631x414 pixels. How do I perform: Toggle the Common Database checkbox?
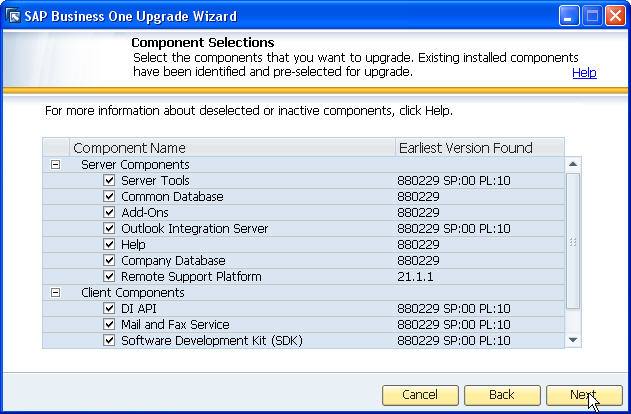109,196
